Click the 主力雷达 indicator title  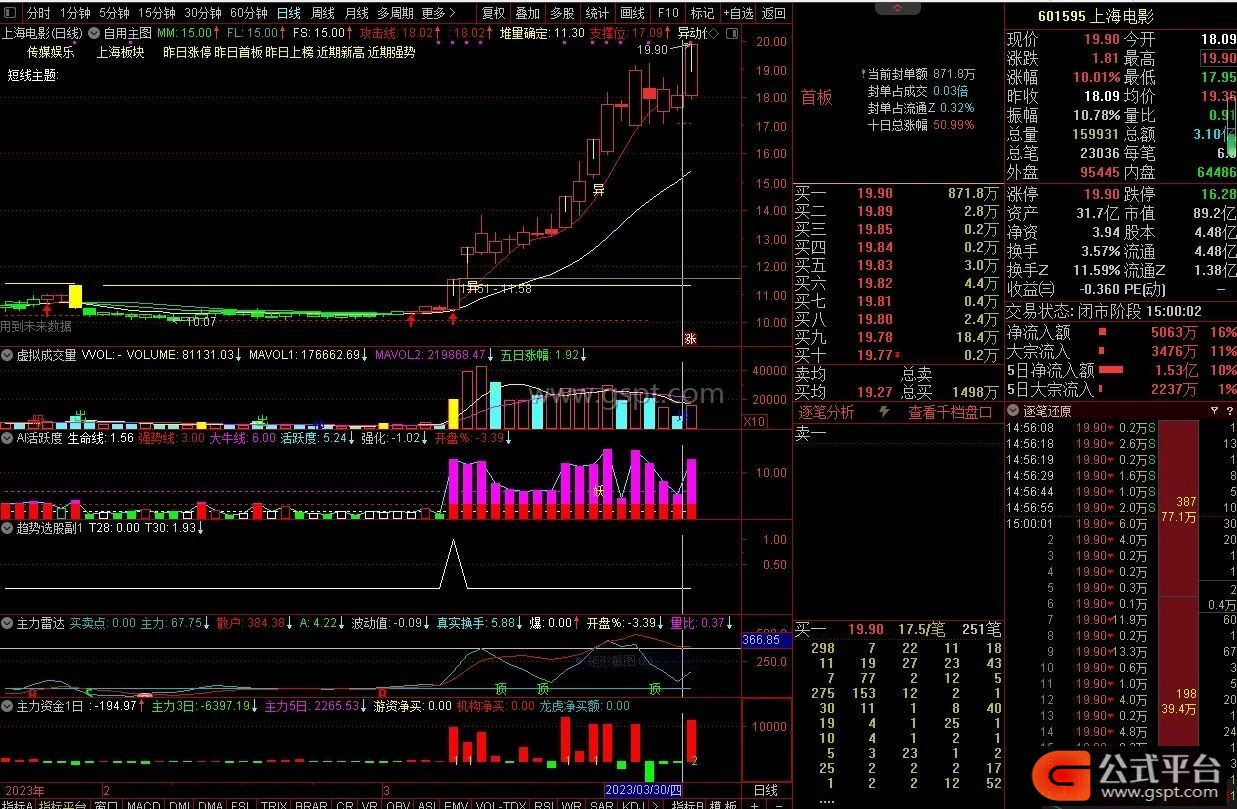tap(40, 623)
